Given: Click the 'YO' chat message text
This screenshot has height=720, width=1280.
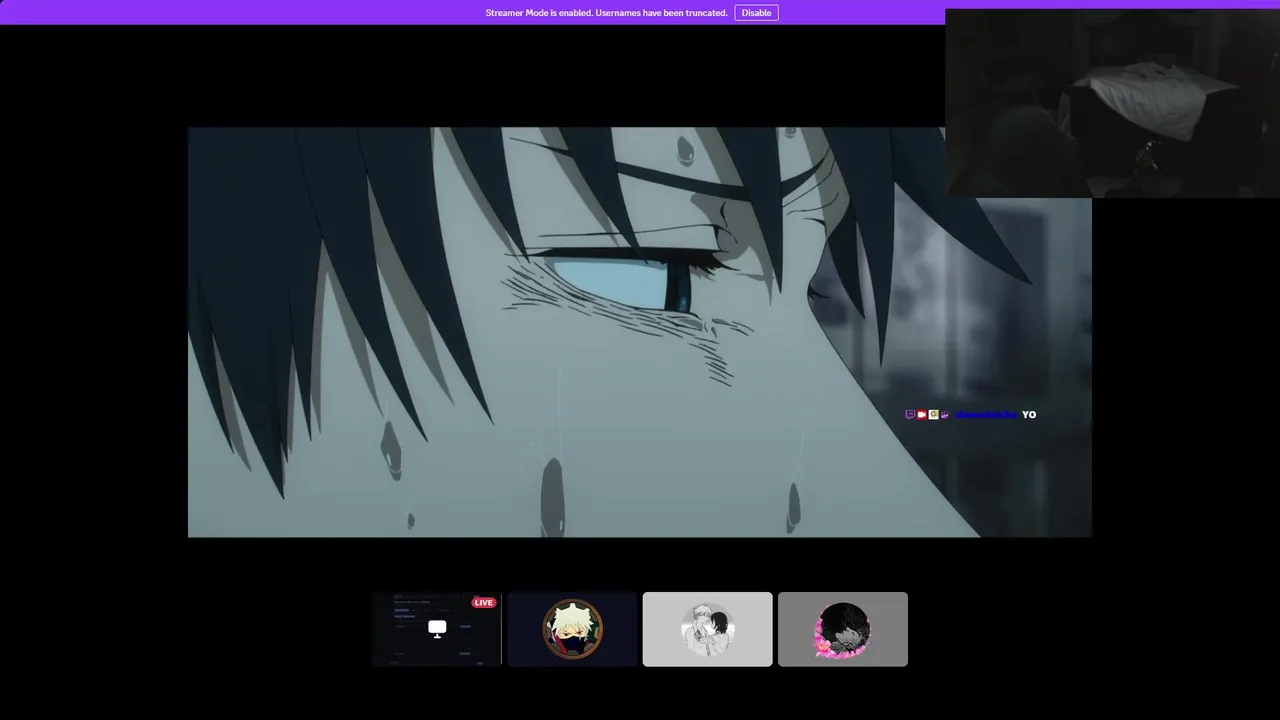Looking at the screenshot, I should click(x=1029, y=414).
